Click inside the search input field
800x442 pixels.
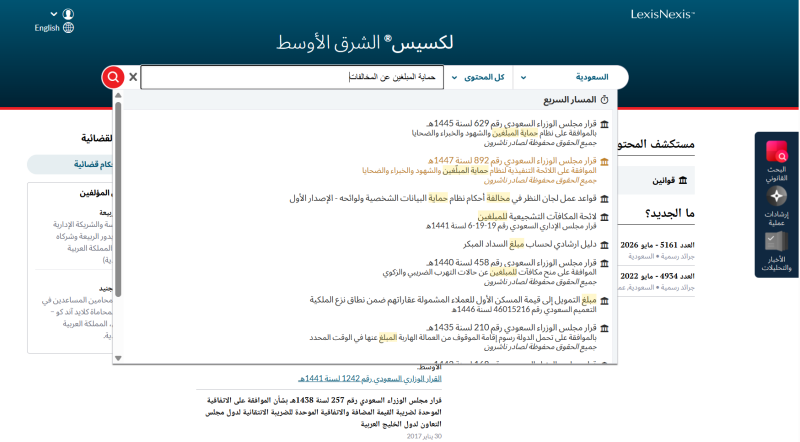click(x=292, y=77)
